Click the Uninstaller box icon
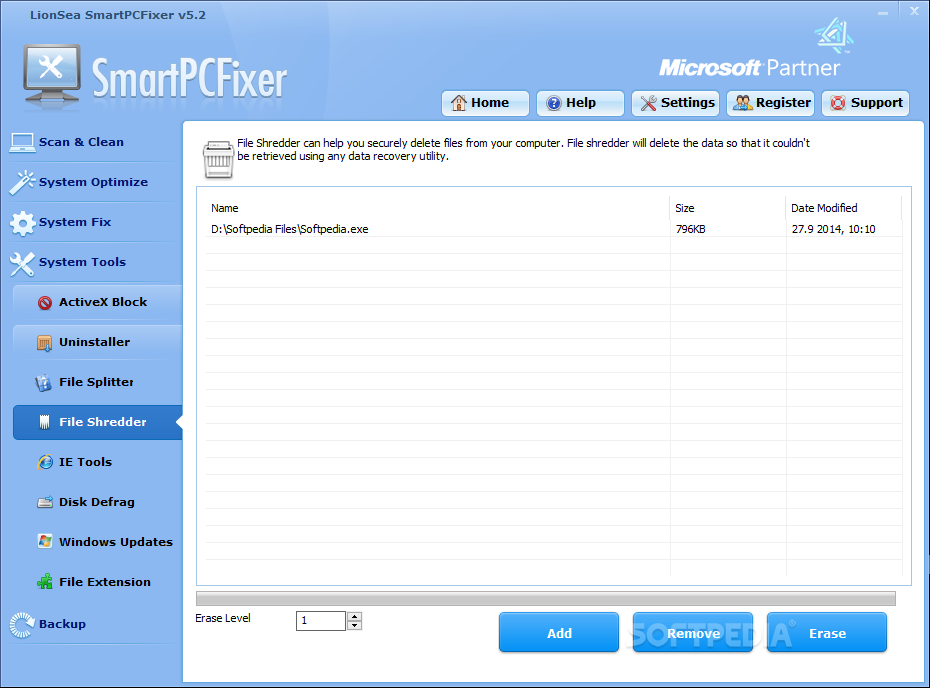Image resolution: width=930 pixels, height=688 pixels. coord(44,343)
